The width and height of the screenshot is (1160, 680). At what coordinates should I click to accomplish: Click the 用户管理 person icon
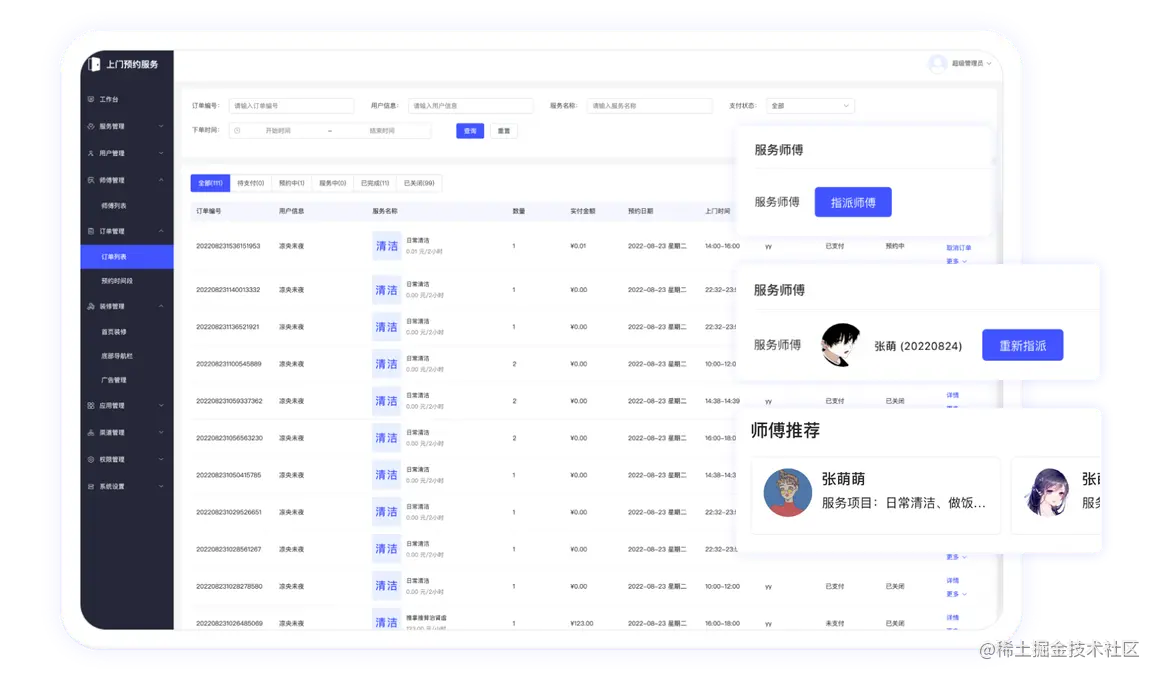click(x=91, y=153)
